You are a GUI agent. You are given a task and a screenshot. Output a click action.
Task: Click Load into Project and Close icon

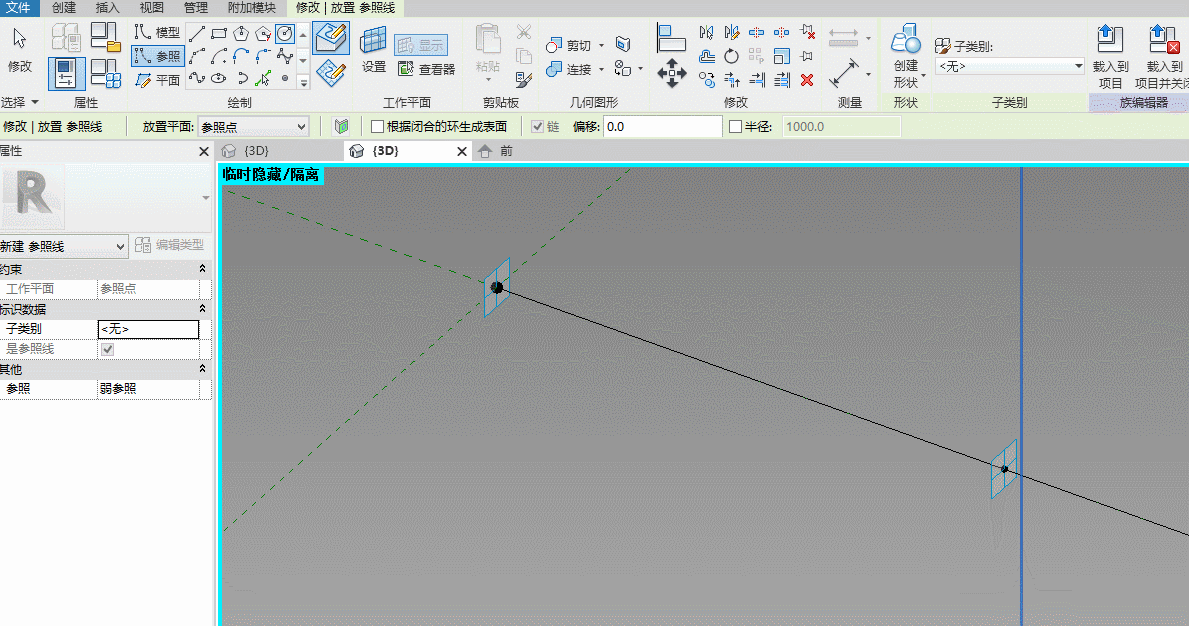coord(1161,57)
